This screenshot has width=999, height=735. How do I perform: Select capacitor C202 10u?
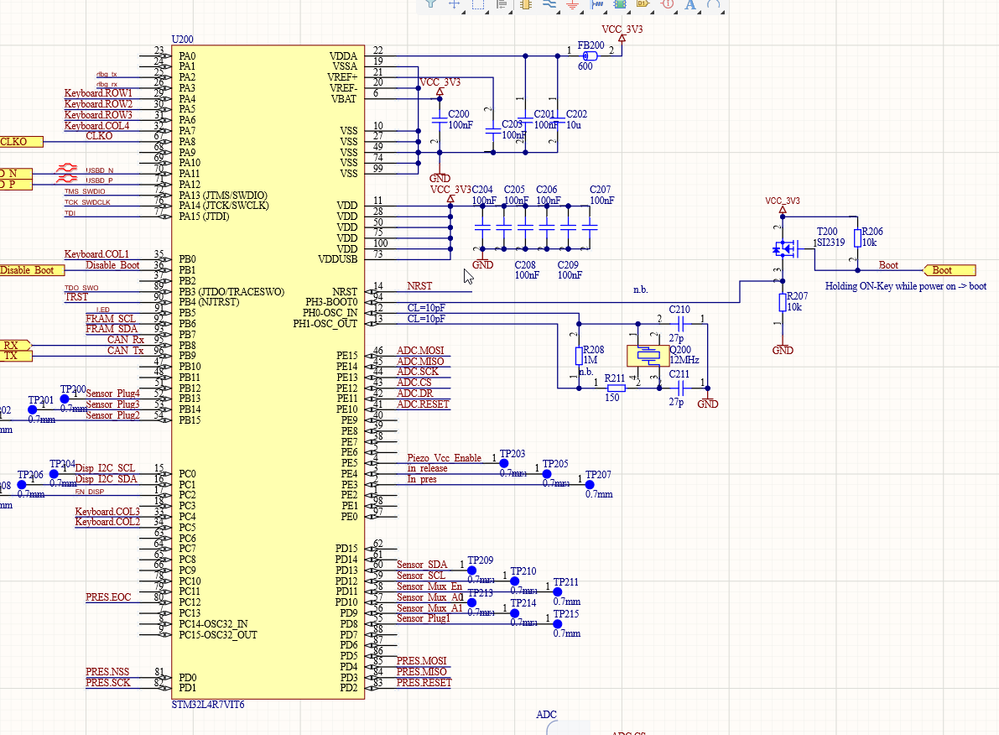557,120
